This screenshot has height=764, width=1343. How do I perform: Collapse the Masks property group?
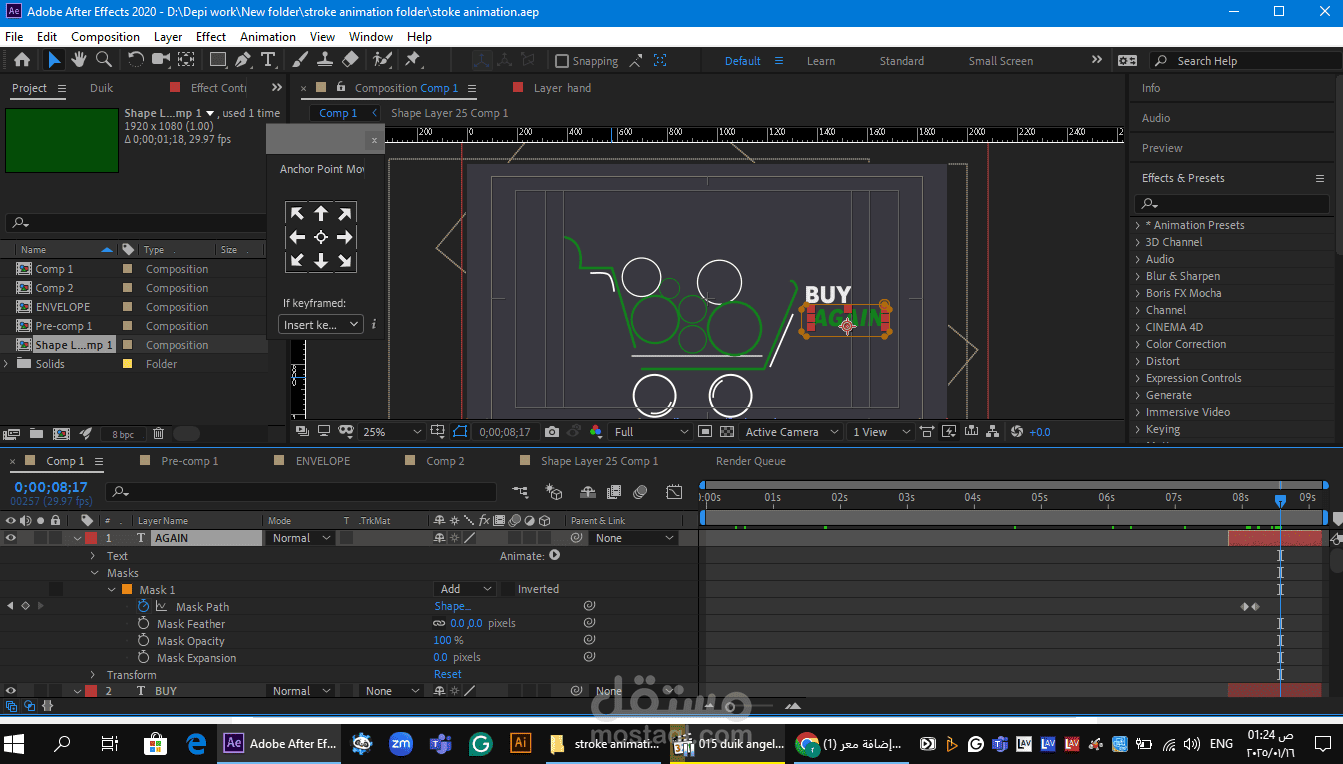point(94,573)
